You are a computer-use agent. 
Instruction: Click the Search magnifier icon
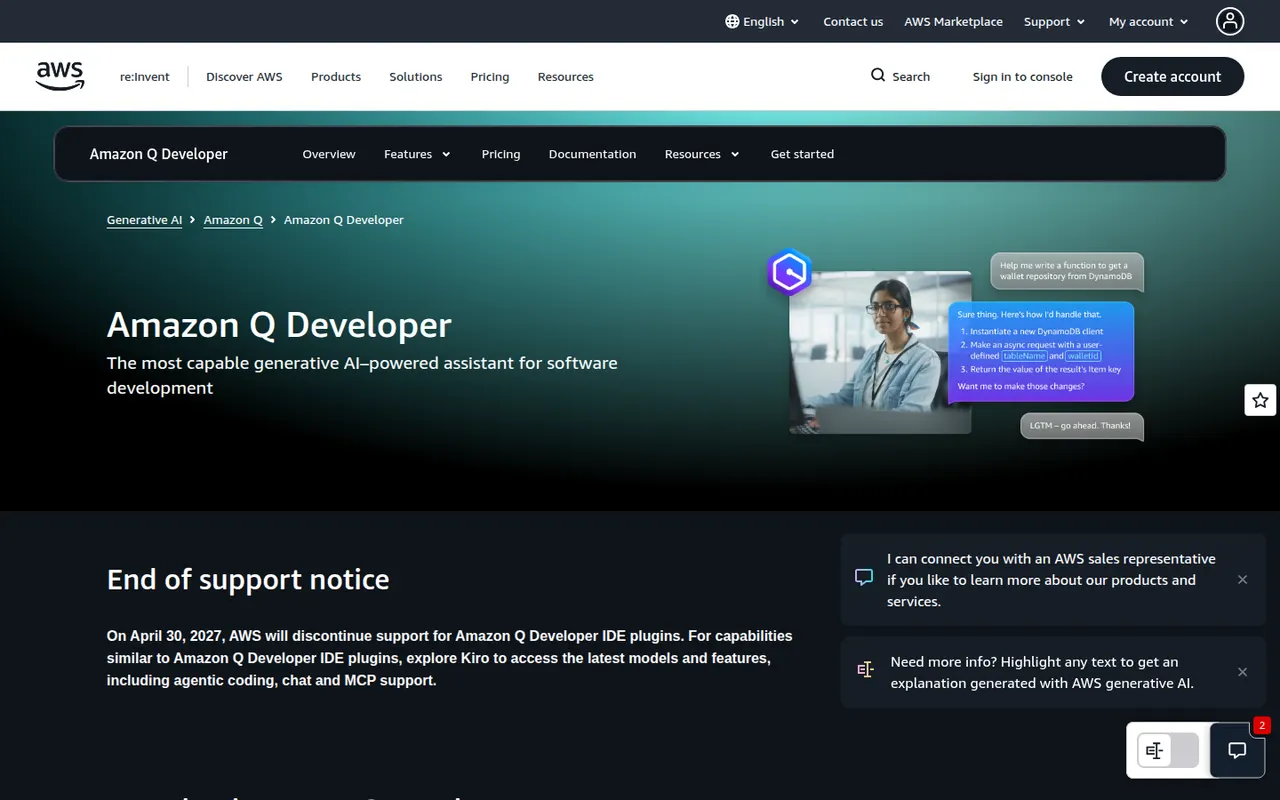[878, 75]
